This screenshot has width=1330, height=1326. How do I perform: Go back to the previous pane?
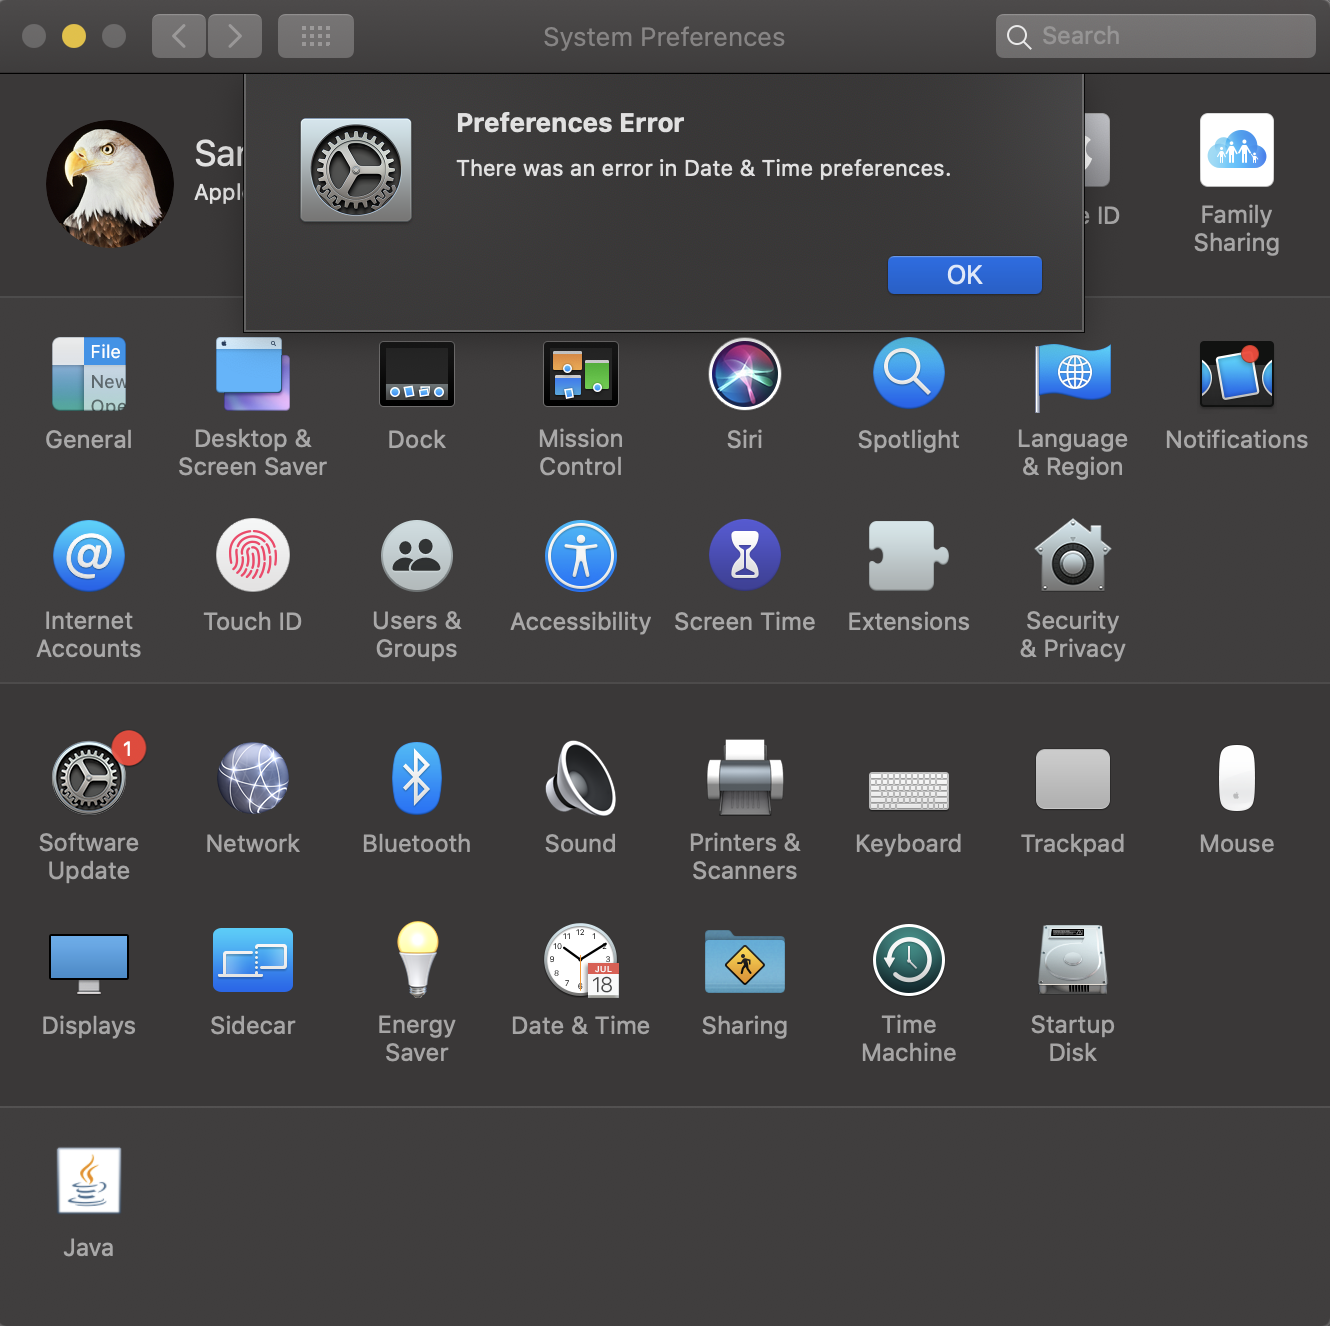179,36
